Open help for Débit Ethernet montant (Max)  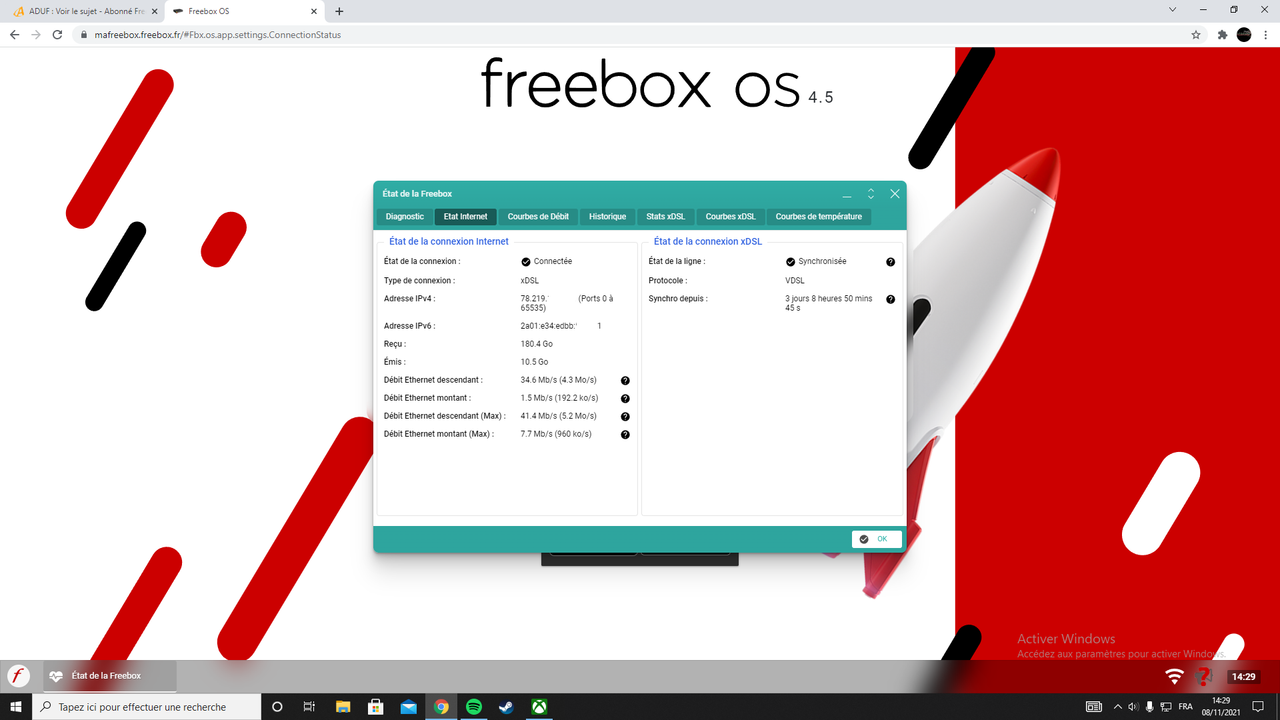(x=625, y=435)
